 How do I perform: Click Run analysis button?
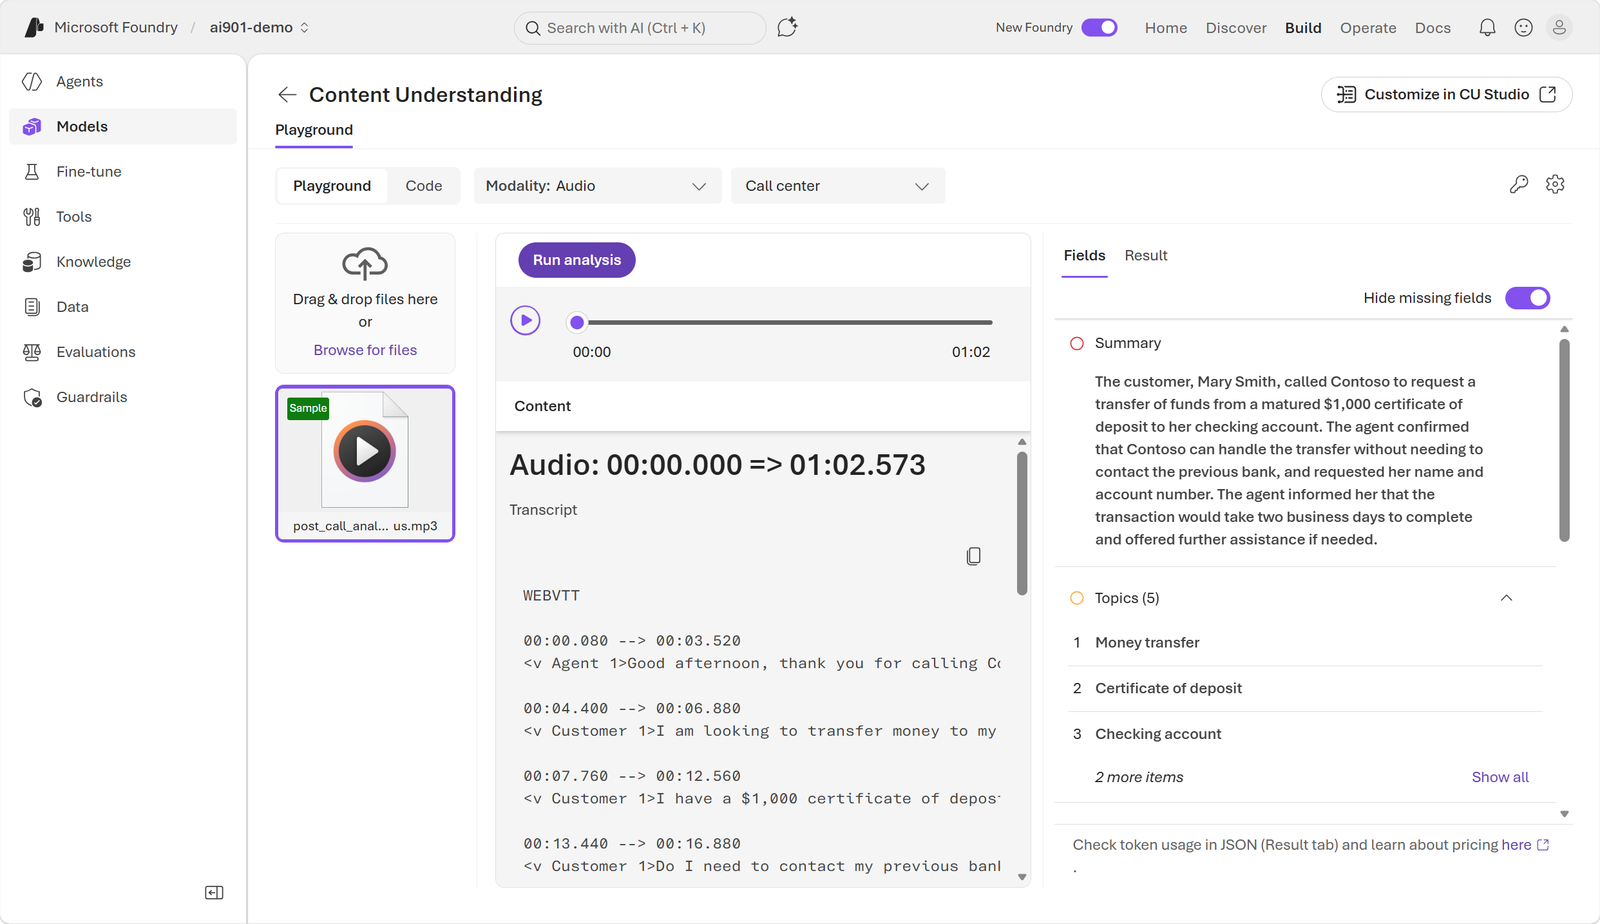pos(577,260)
